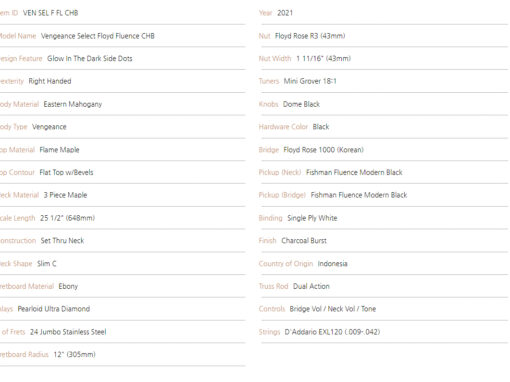
Task: Select the 24 Jumbo Stainless Steel frets text
Action: coord(68,332)
